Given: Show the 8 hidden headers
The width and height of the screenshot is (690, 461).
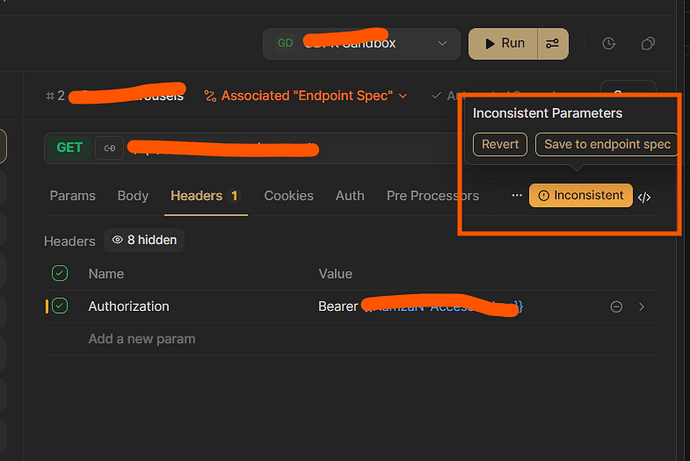Looking at the screenshot, I should (x=144, y=240).
